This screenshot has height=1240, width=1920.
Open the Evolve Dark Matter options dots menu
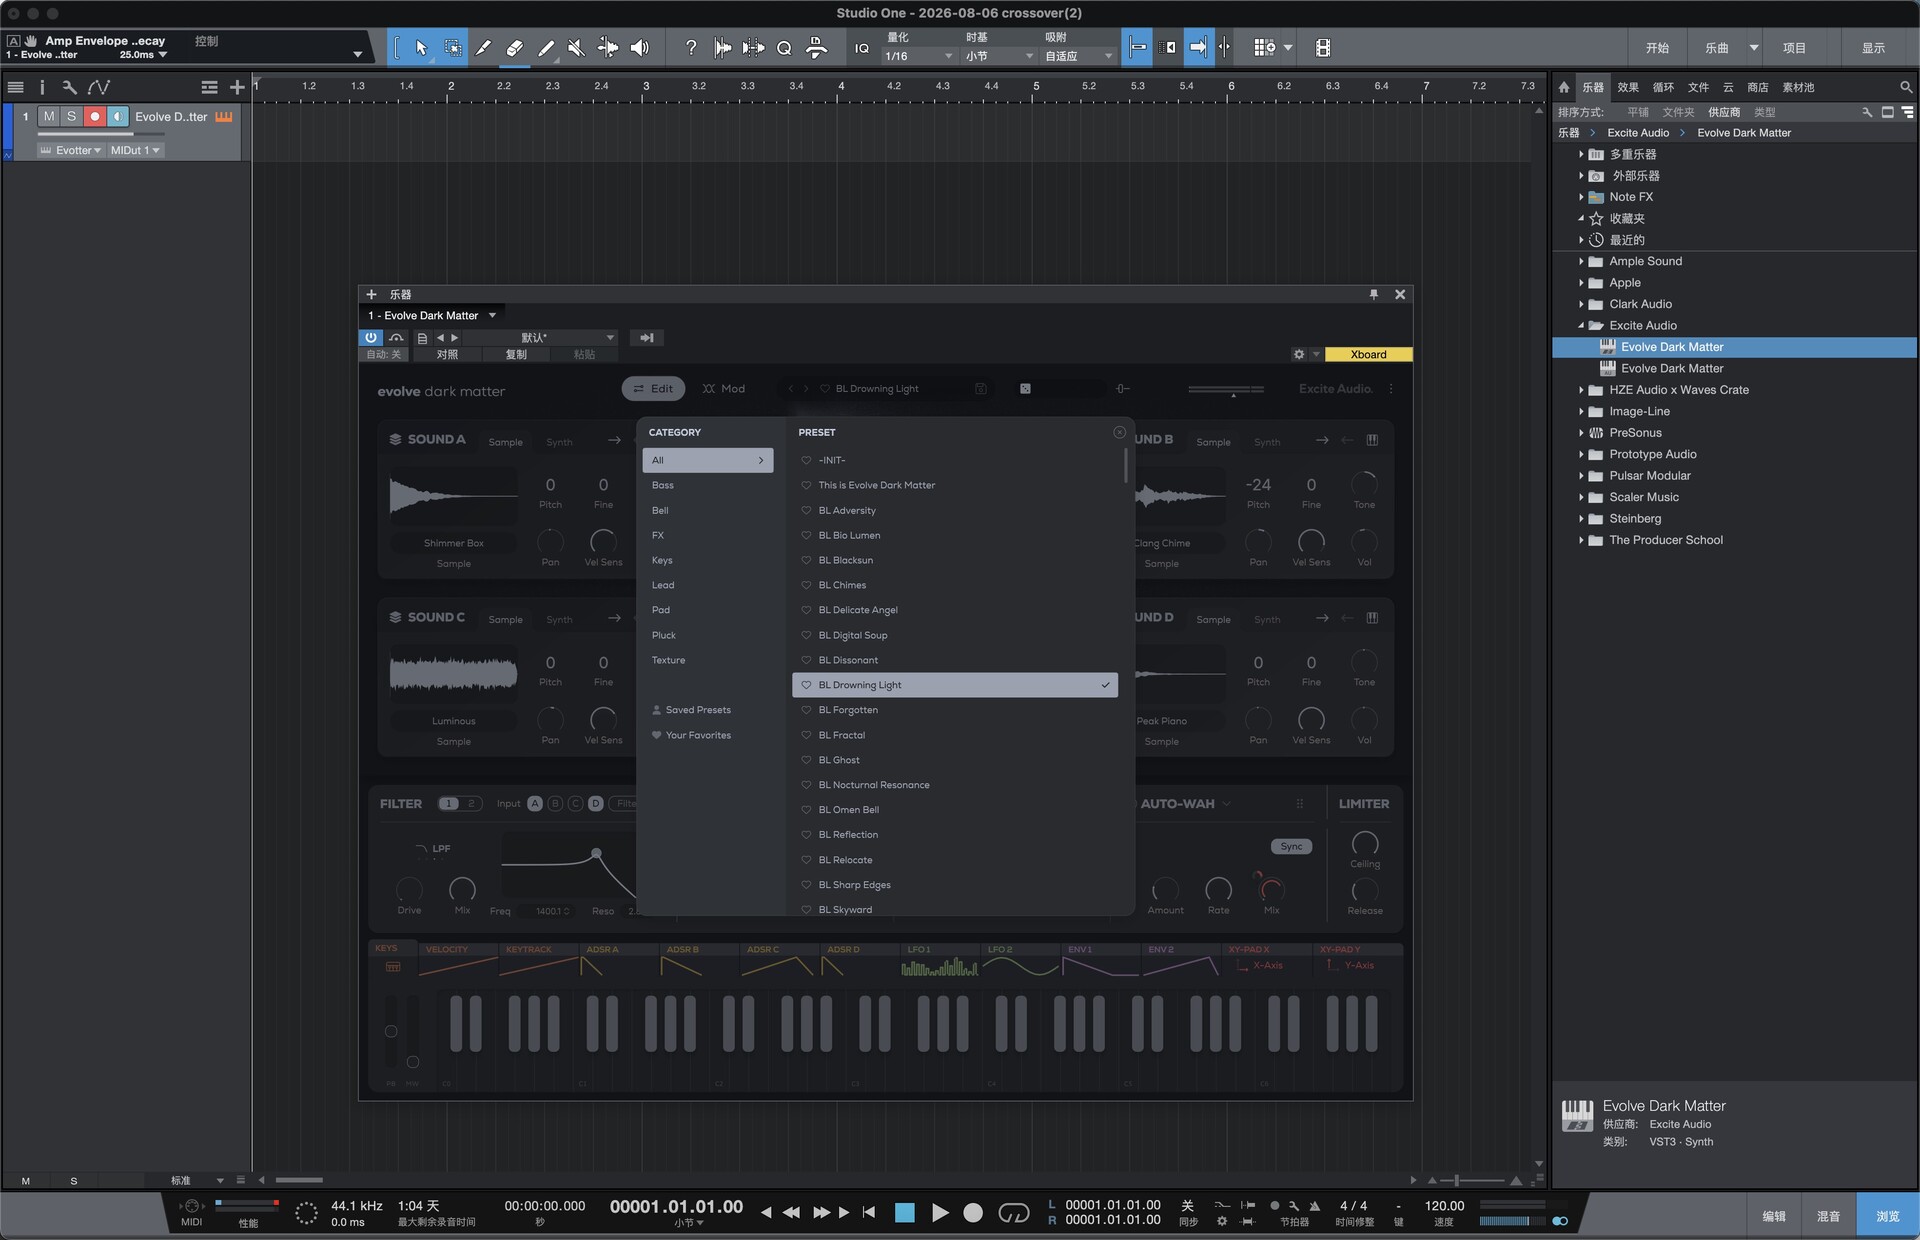[x=1391, y=389]
